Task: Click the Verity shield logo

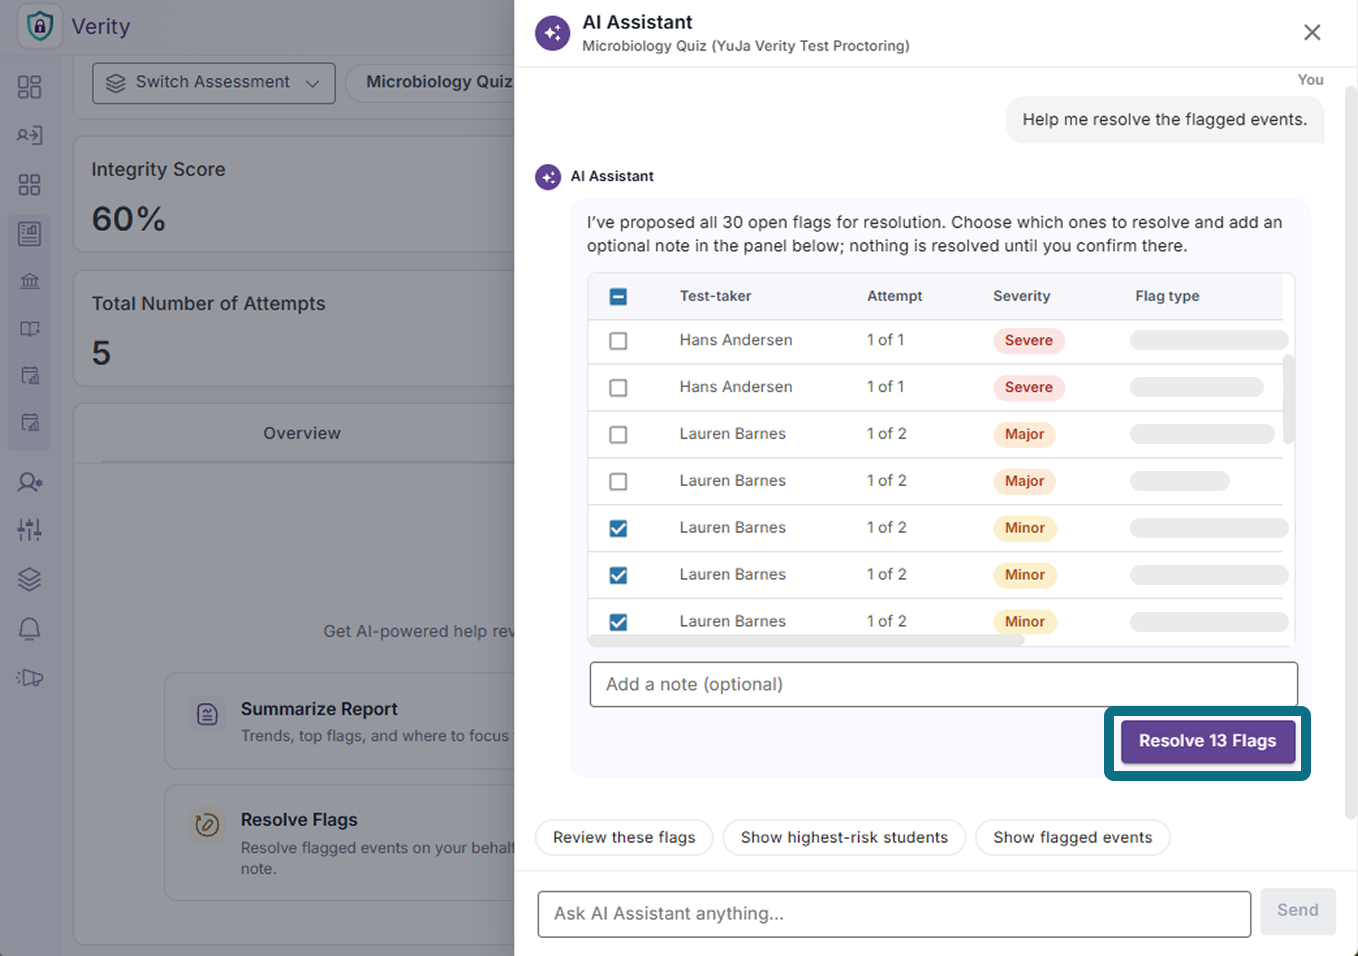Action: point(40,25)
